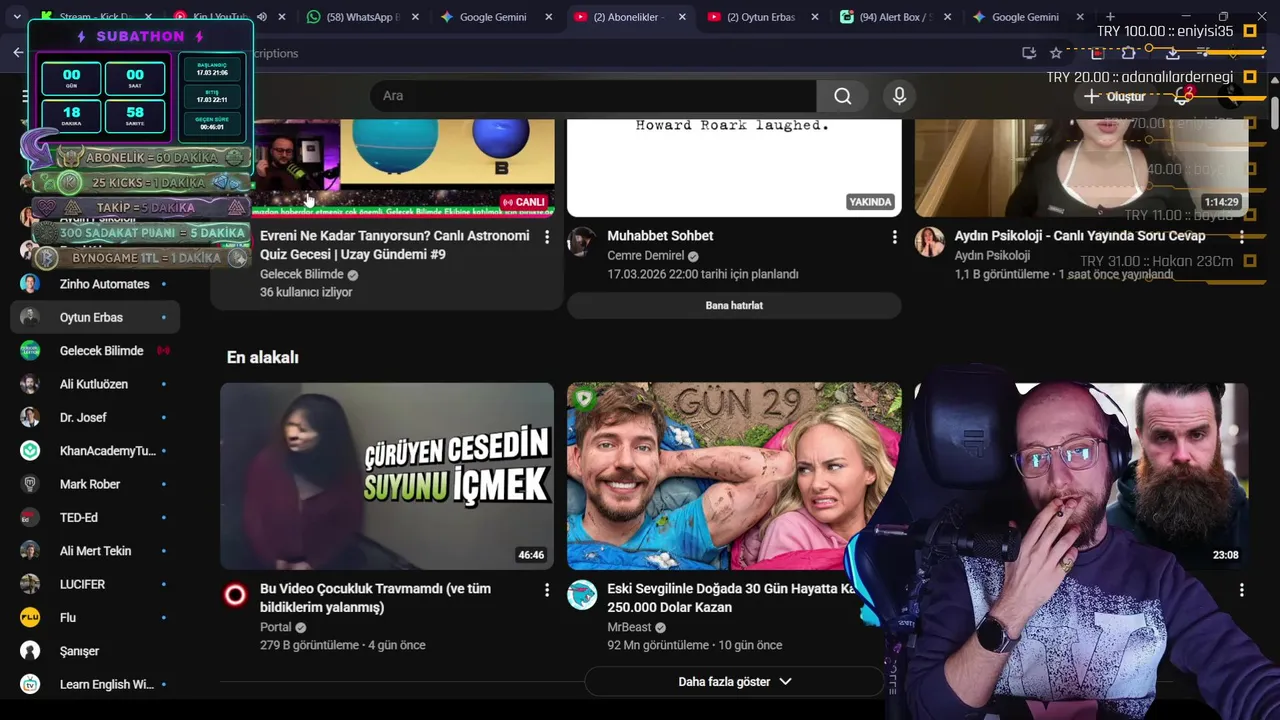Image resolution: width=1280 pixels, height=720 pixels.
Task: Open Aydın Psikoloji - Canlı Yayında Soru Cevap title
Action: 1080,236
